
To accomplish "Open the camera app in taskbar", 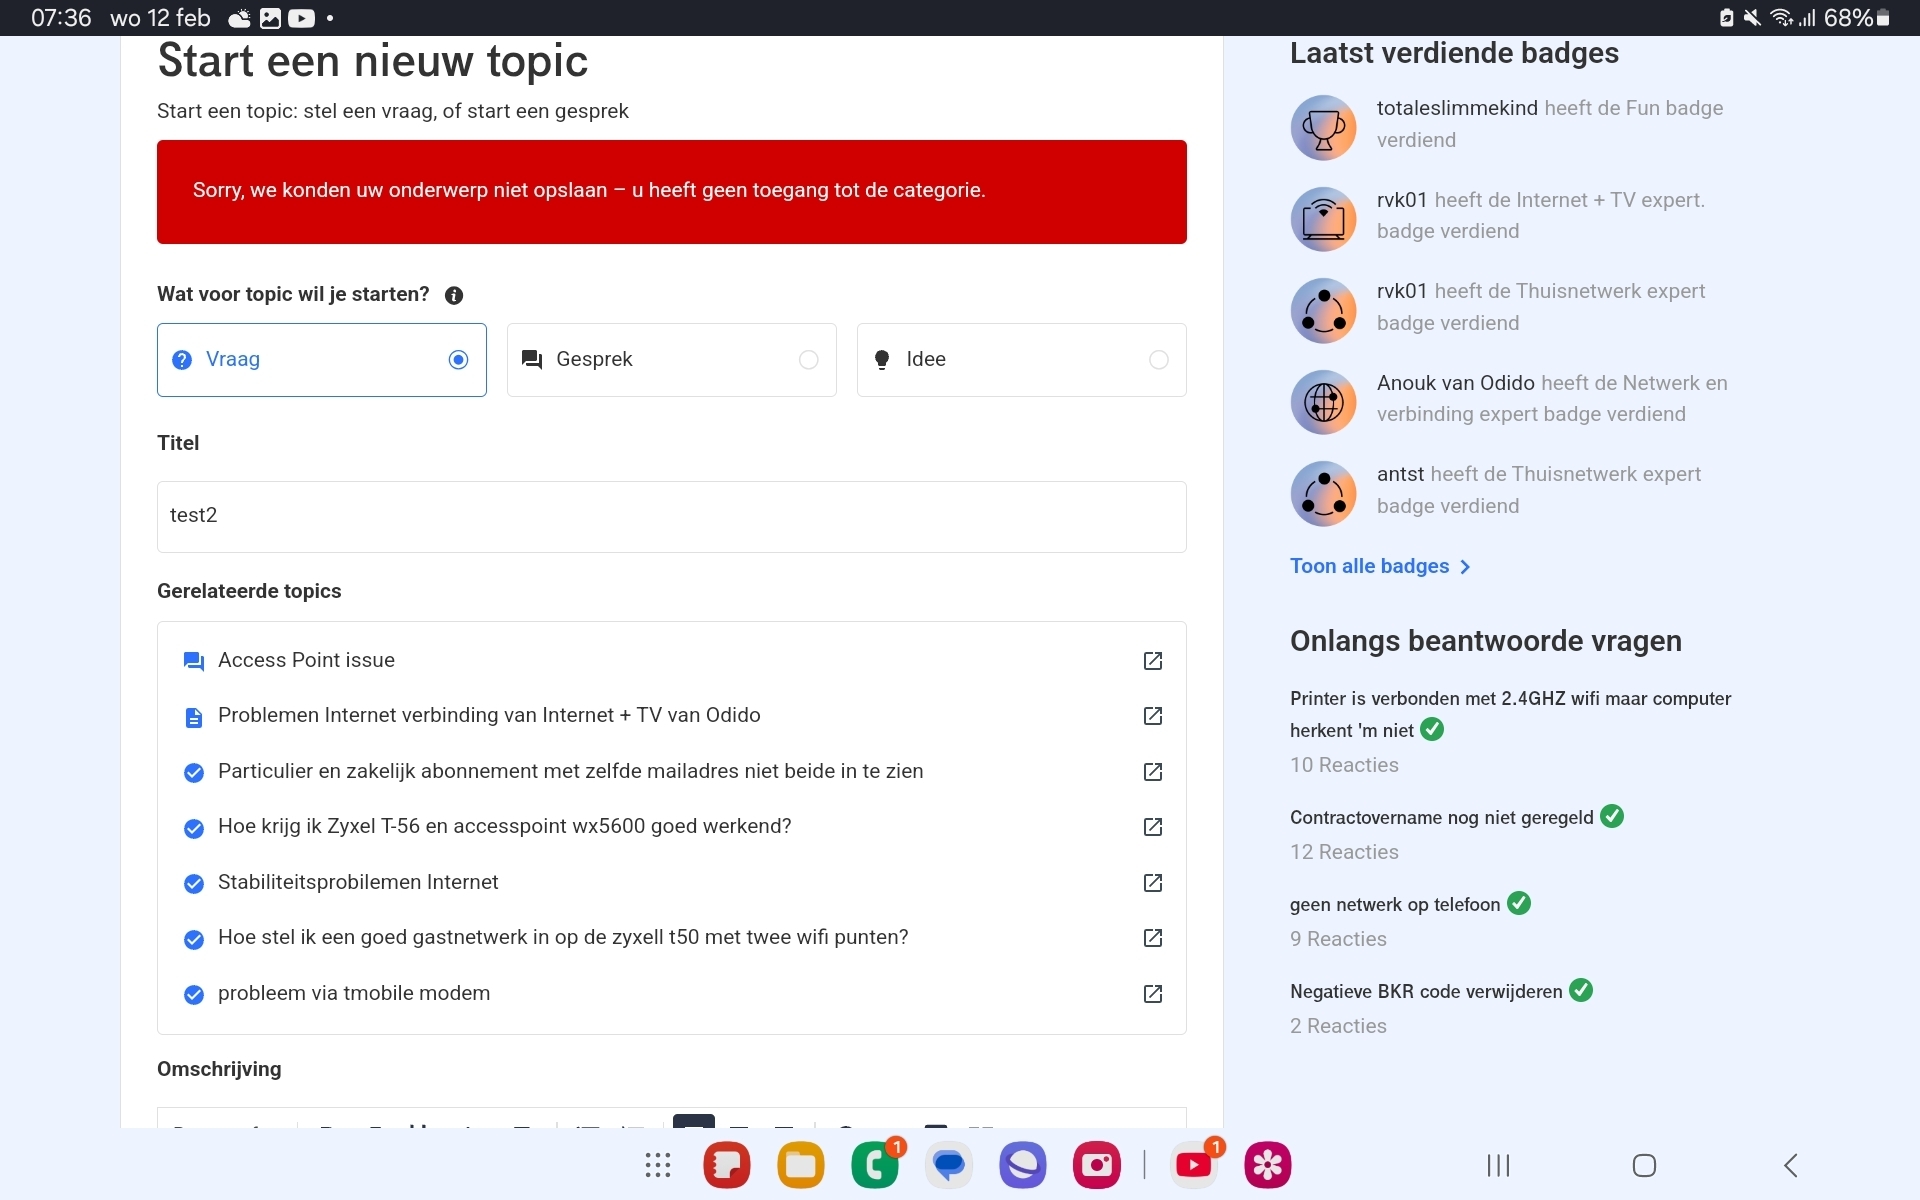I will click(x=1097, y=1165).
